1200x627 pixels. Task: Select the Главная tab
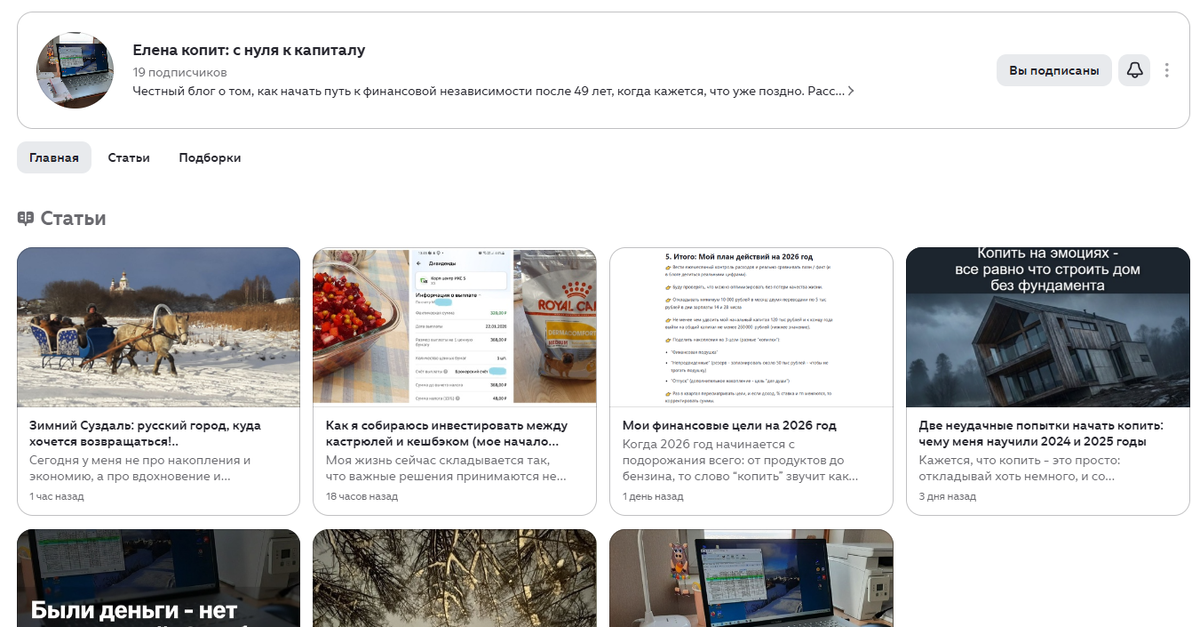[54, 158]
